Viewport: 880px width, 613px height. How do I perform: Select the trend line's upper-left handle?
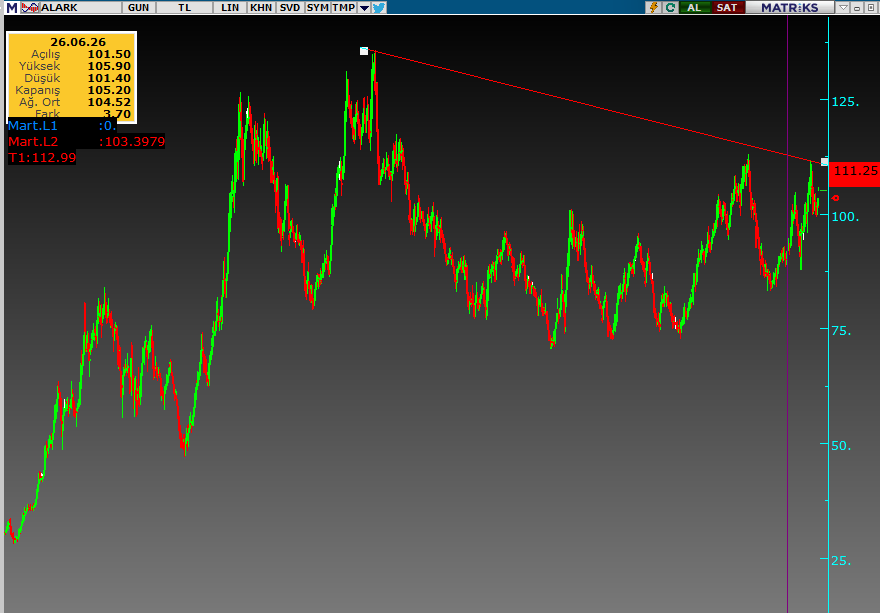364,51
